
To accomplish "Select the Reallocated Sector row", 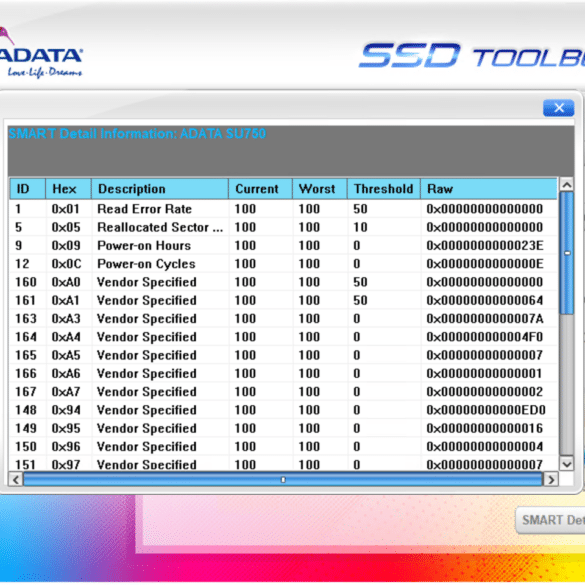I will pyautogui.click(x=284, y=227).
